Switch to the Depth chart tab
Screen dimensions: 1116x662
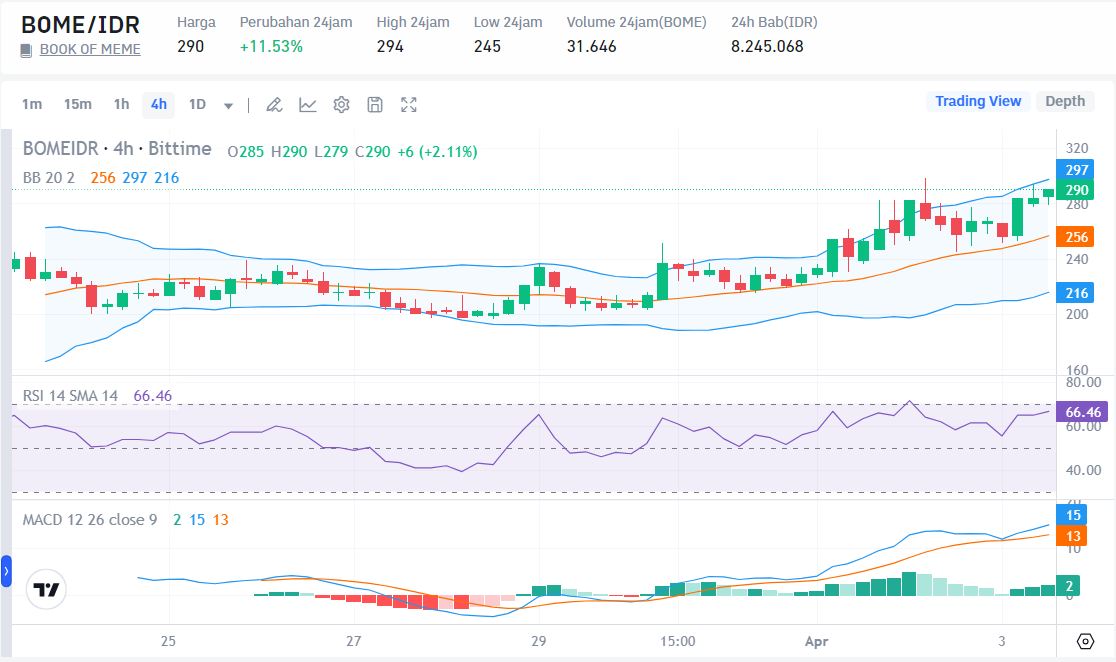tap(1065, 101)
